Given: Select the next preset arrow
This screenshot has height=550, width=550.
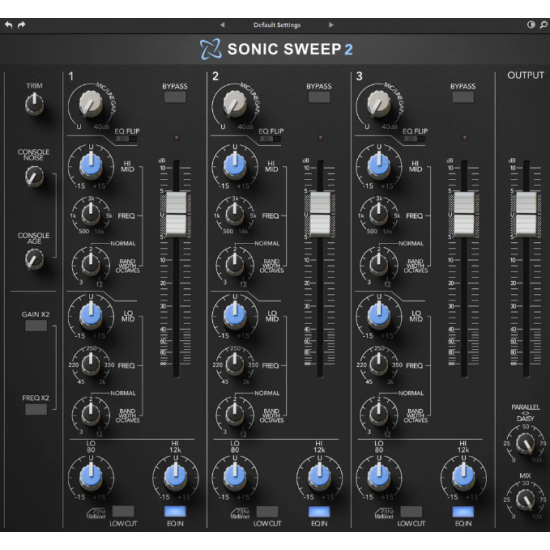Looking at the screenshot, I should [x=331, y=25].
